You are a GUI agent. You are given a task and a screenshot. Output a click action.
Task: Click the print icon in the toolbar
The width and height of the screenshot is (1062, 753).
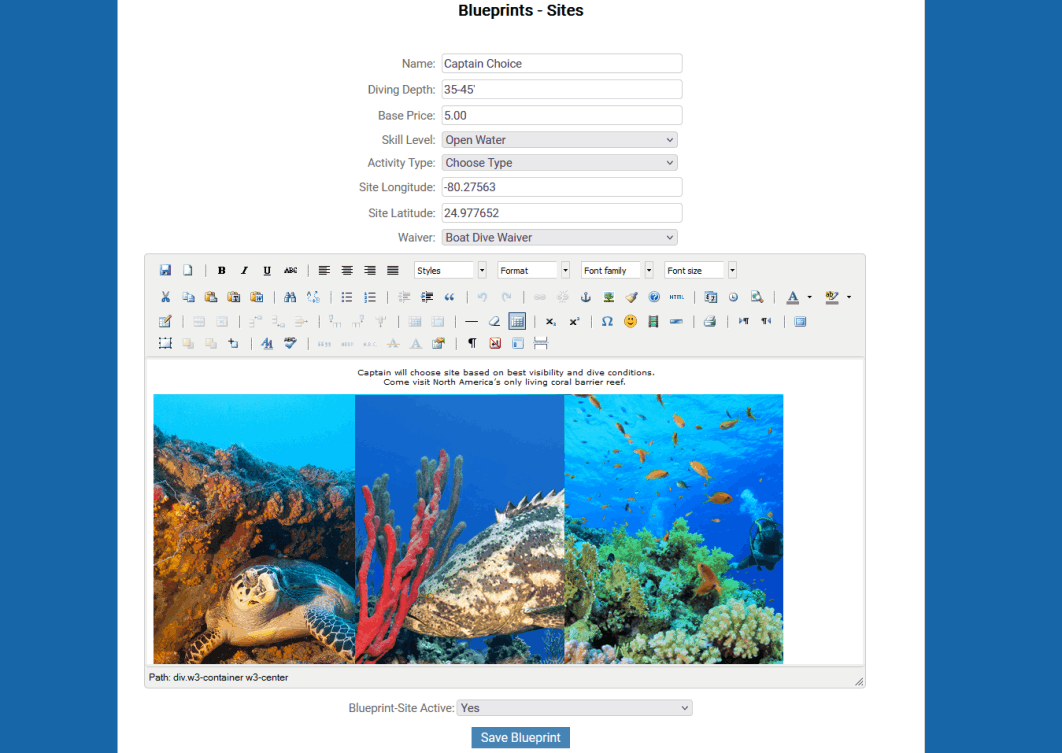(x=709, y=322)
